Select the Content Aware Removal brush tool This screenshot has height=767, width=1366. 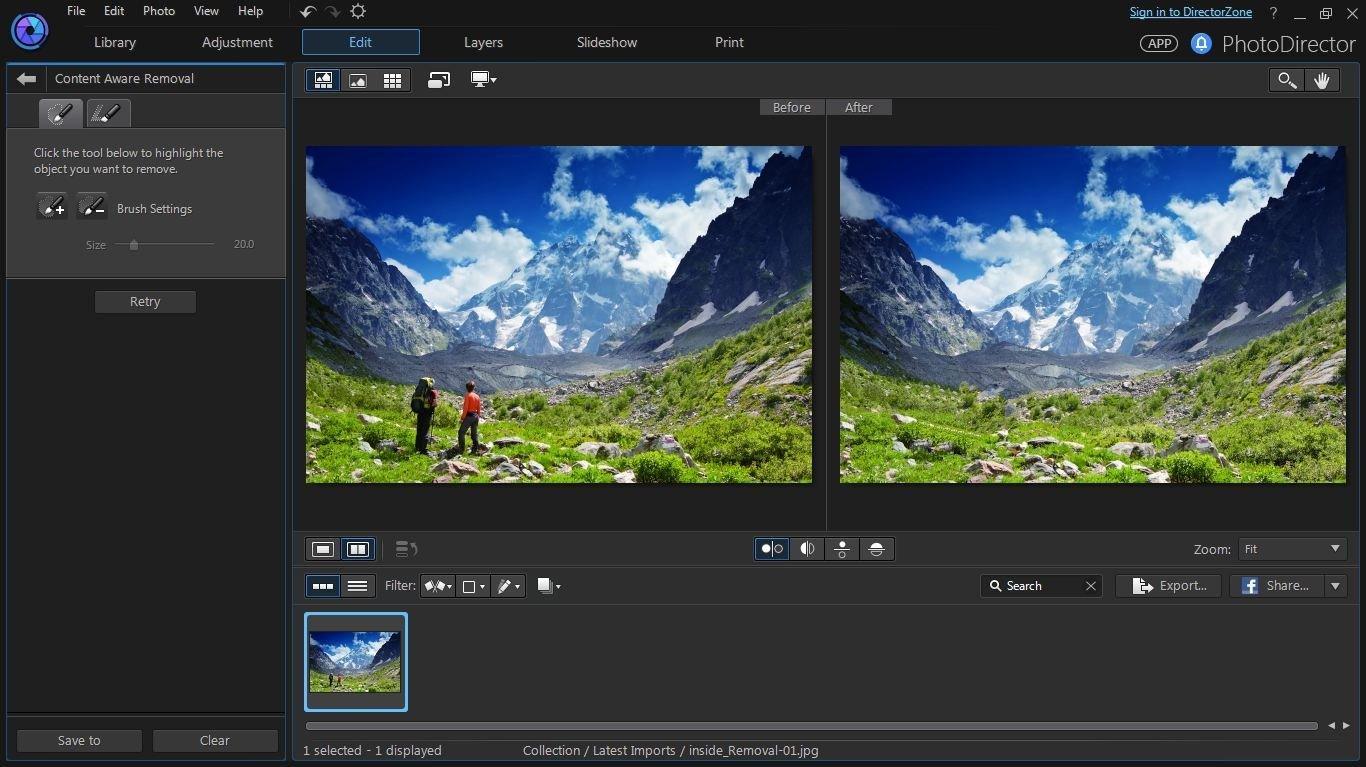point(60,113)
